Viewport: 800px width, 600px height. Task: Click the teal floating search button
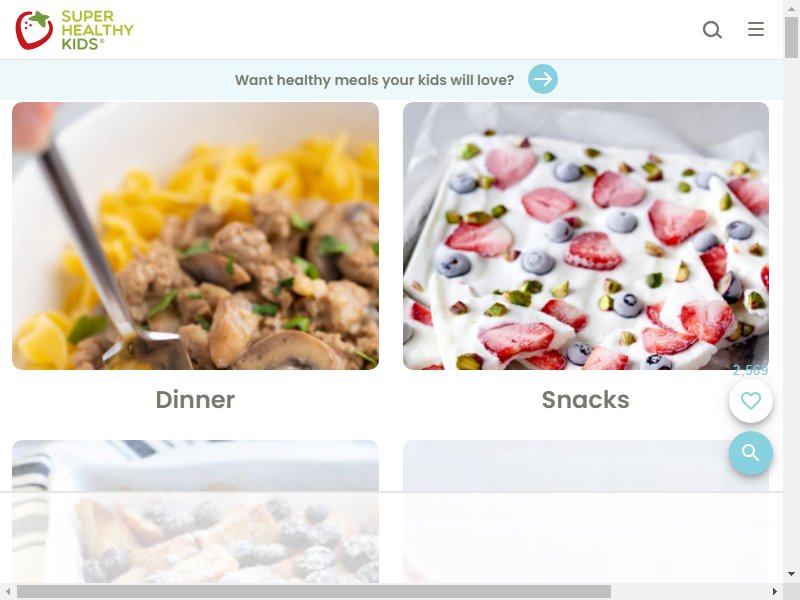[x=751, y=453]
